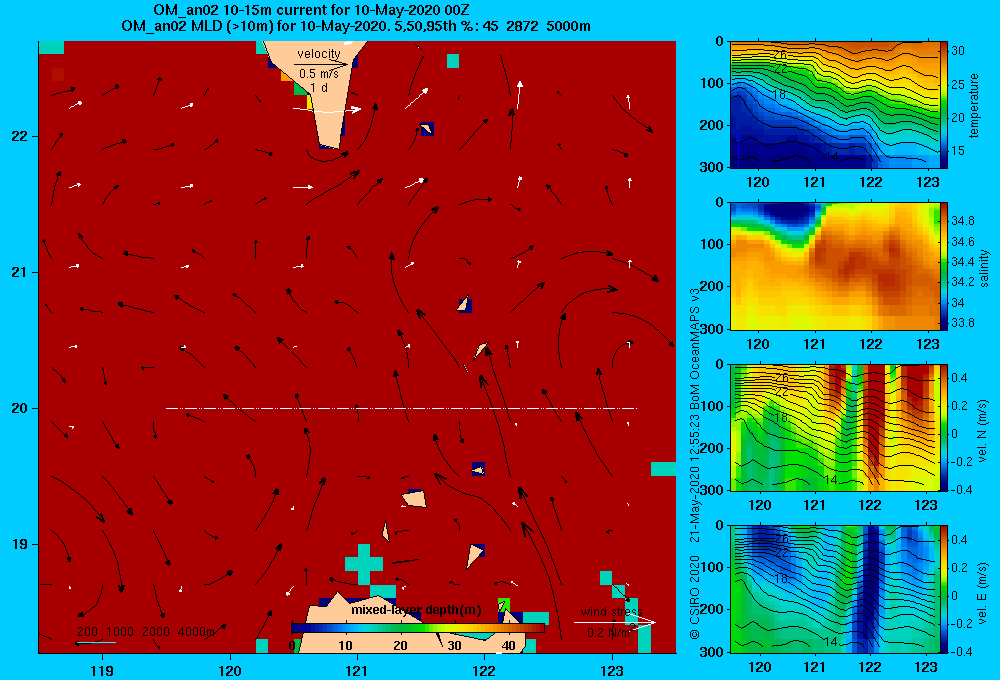The height and width of the screenshot is (680, 1000).
Task: Click the "vel. N (m/s)" axis label
Action: [983, 431]
